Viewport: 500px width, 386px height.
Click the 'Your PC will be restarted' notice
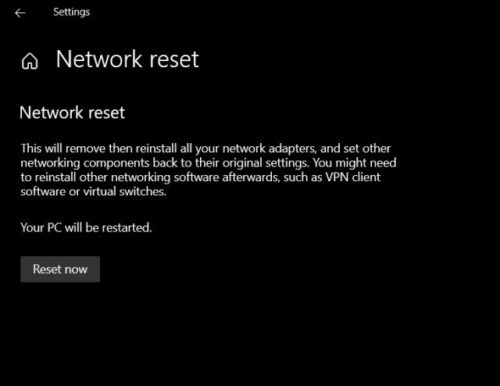click(x=86, y=228)
